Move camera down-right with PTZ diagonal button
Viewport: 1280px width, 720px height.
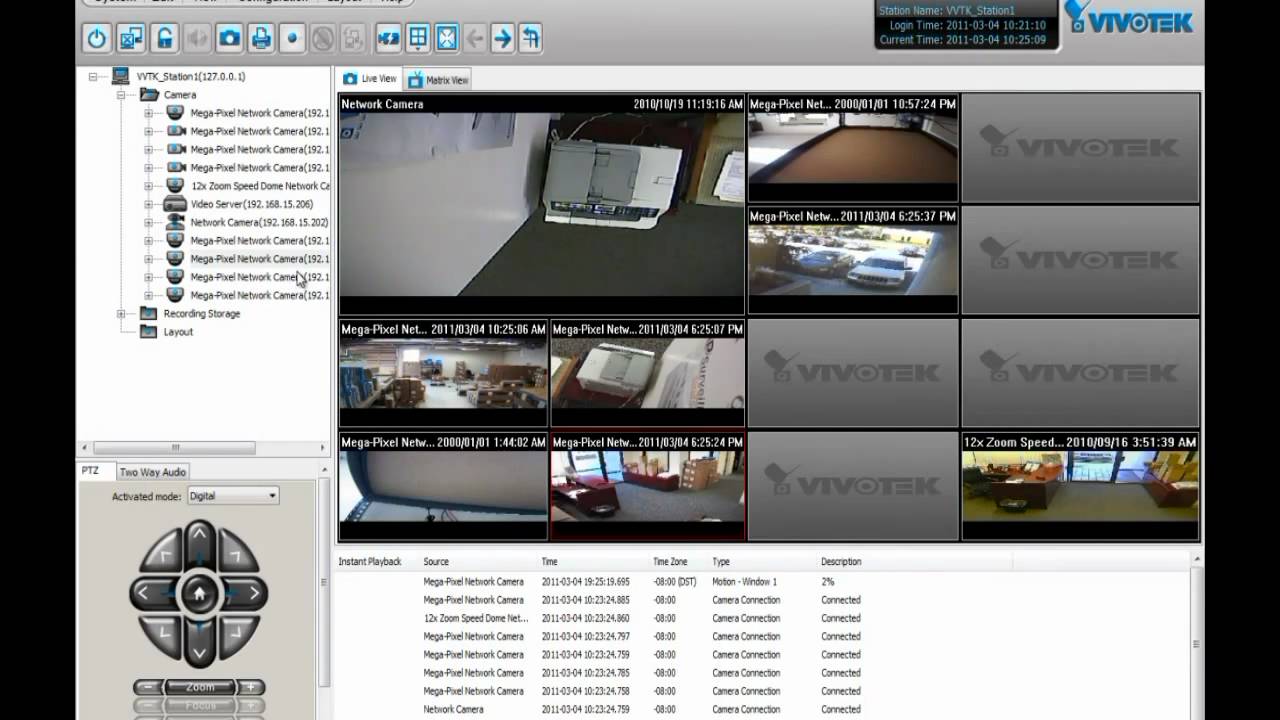tap(238, 634)
